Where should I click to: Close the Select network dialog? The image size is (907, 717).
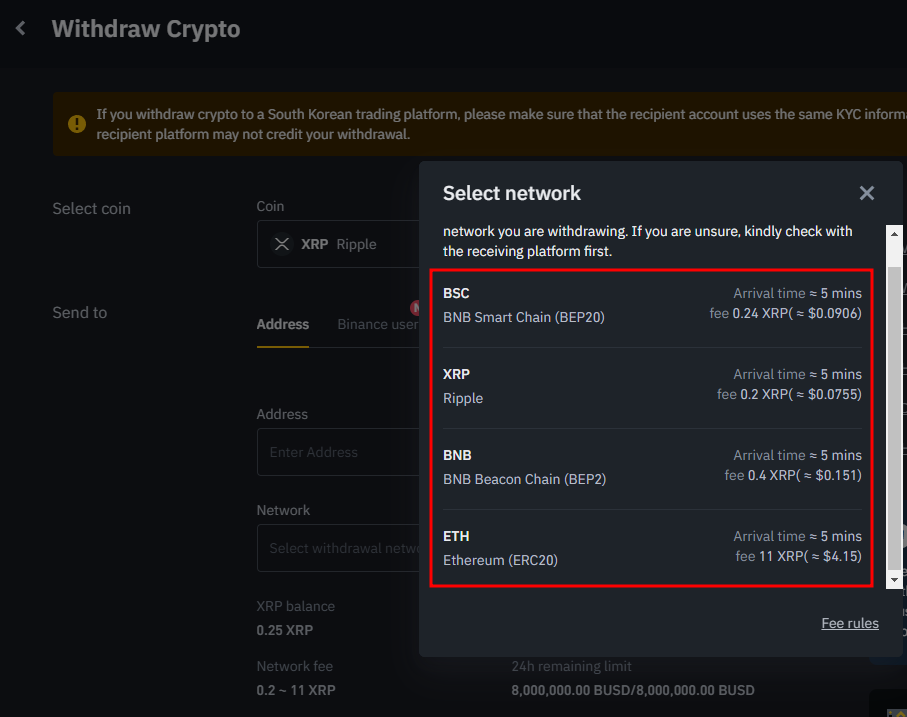click(x=866, y=193)
